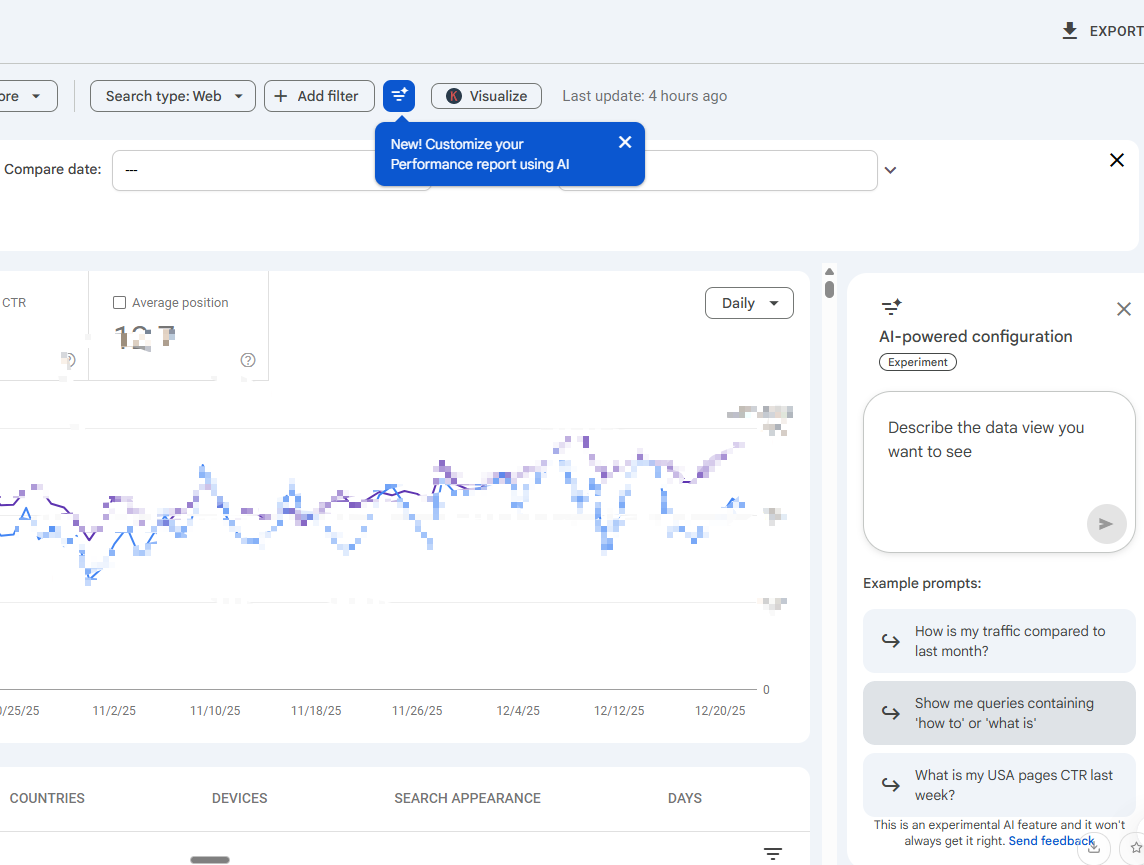Click the vertical scrollbar thumb beside the chart
Image resolution: width=1144 pixels, height=865 pixels.
tap(830, 289)
